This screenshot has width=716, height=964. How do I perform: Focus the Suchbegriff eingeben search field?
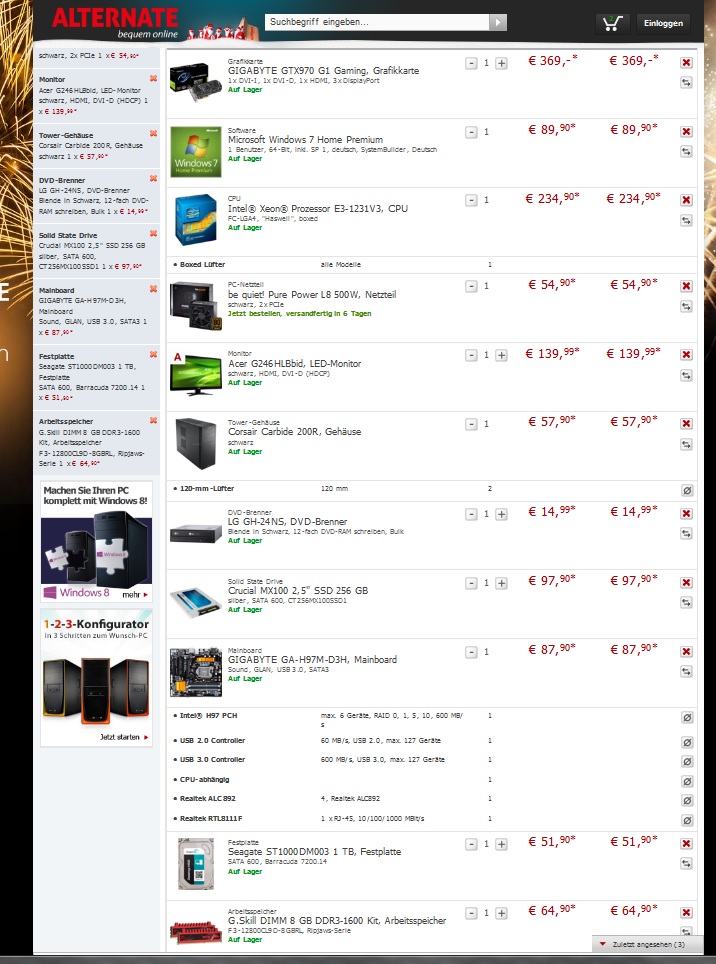point(377,22)
